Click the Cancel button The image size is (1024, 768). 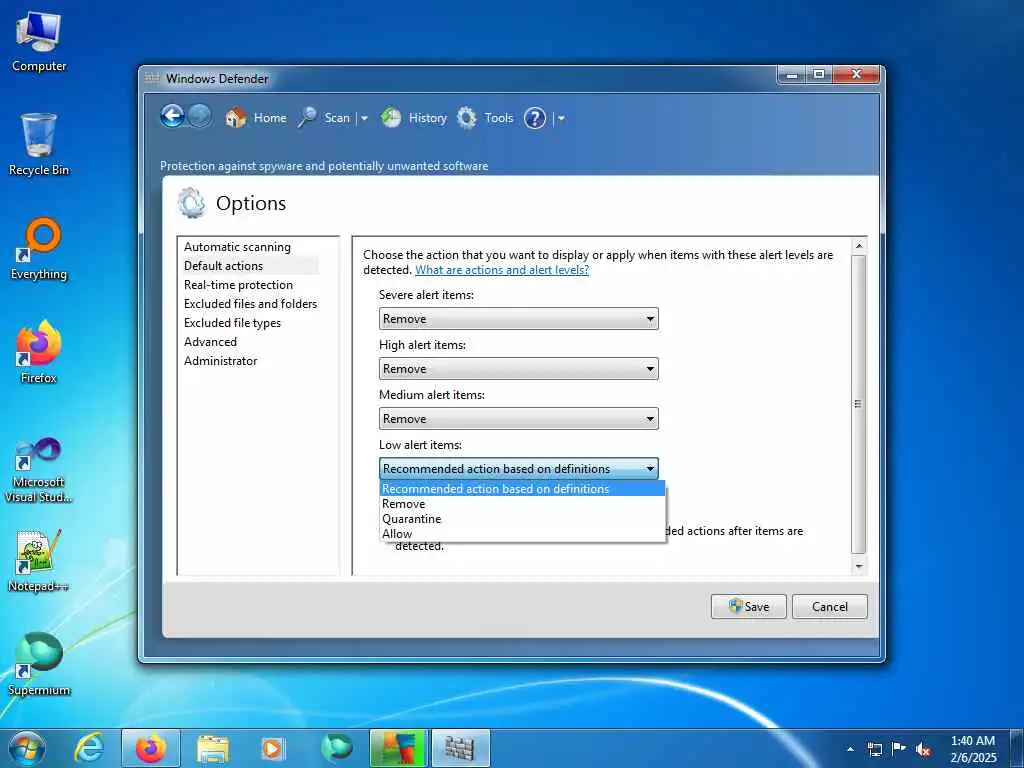click(x=829, y=607)
